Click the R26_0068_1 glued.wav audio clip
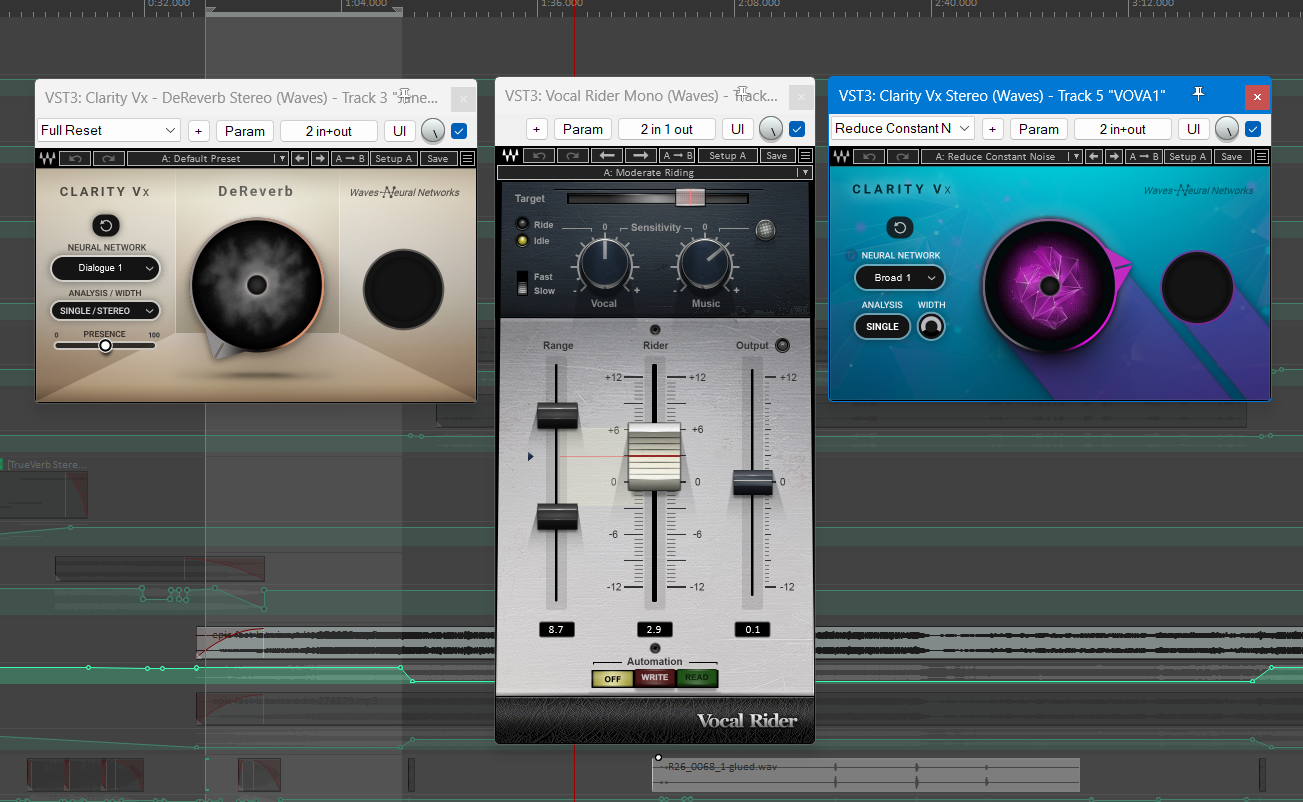Viewport: 1303px width, 802px height. (866, 774)
